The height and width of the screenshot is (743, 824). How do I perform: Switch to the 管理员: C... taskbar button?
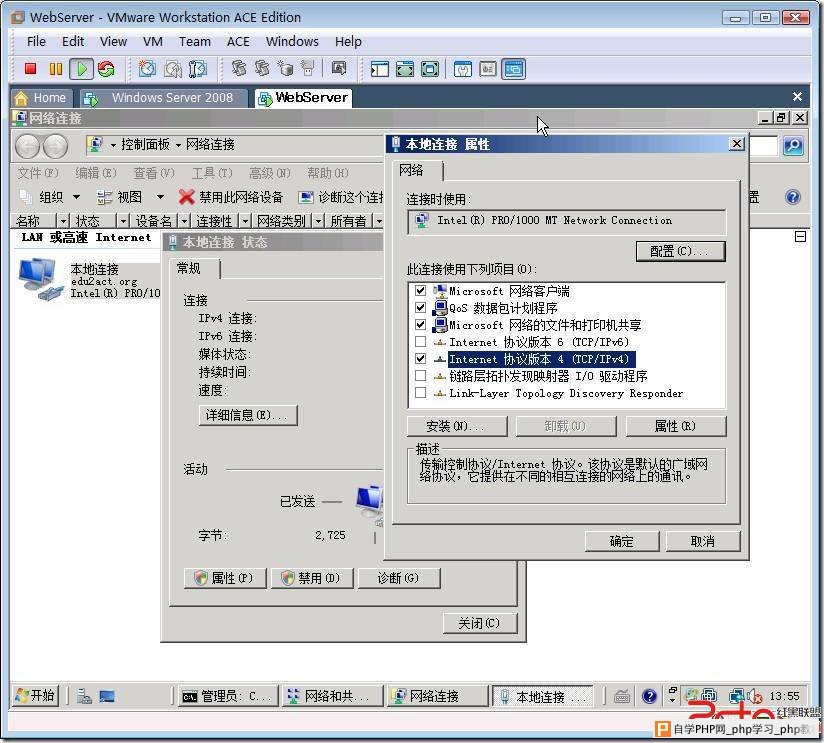[227, 696]
